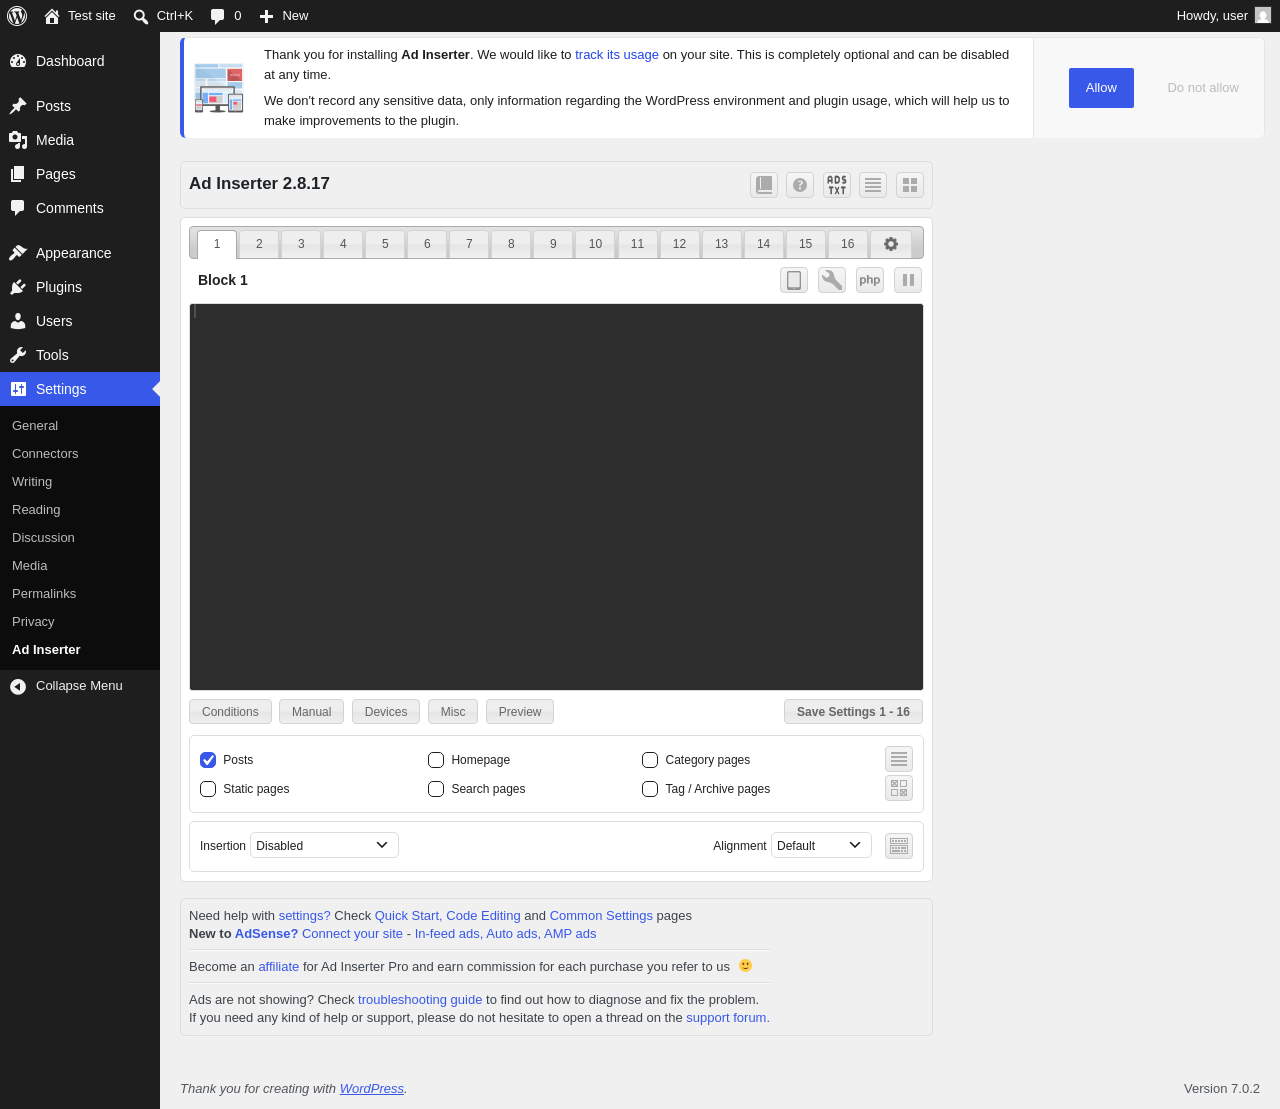
Task: Open block tab 9
Action: (x=553, y=244)
